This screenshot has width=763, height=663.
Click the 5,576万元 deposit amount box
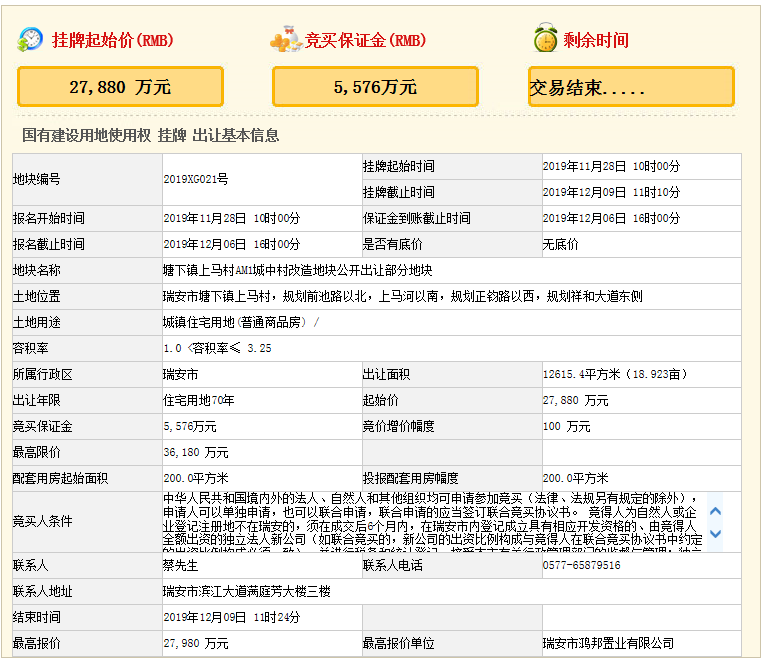click(x=375, y=87)
